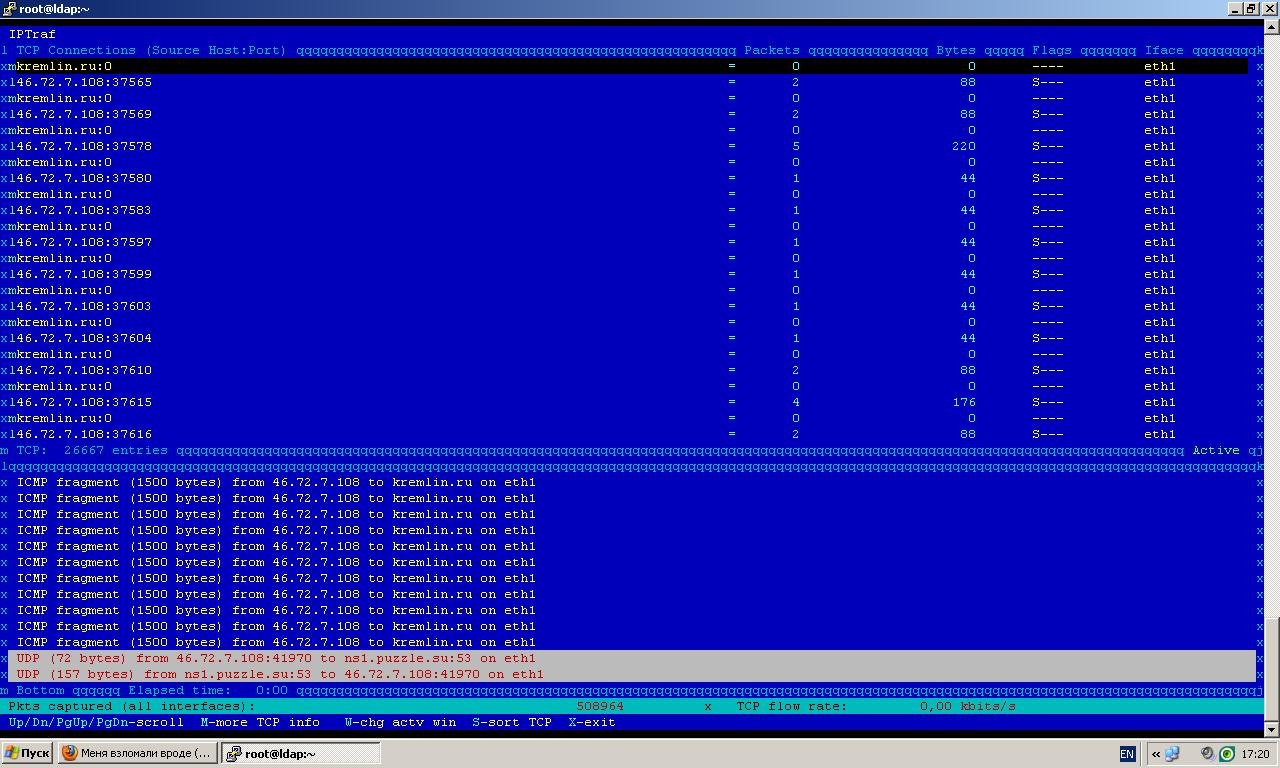Restore down the PuTTY window

pyautogui.click(x=1252, y=9)
